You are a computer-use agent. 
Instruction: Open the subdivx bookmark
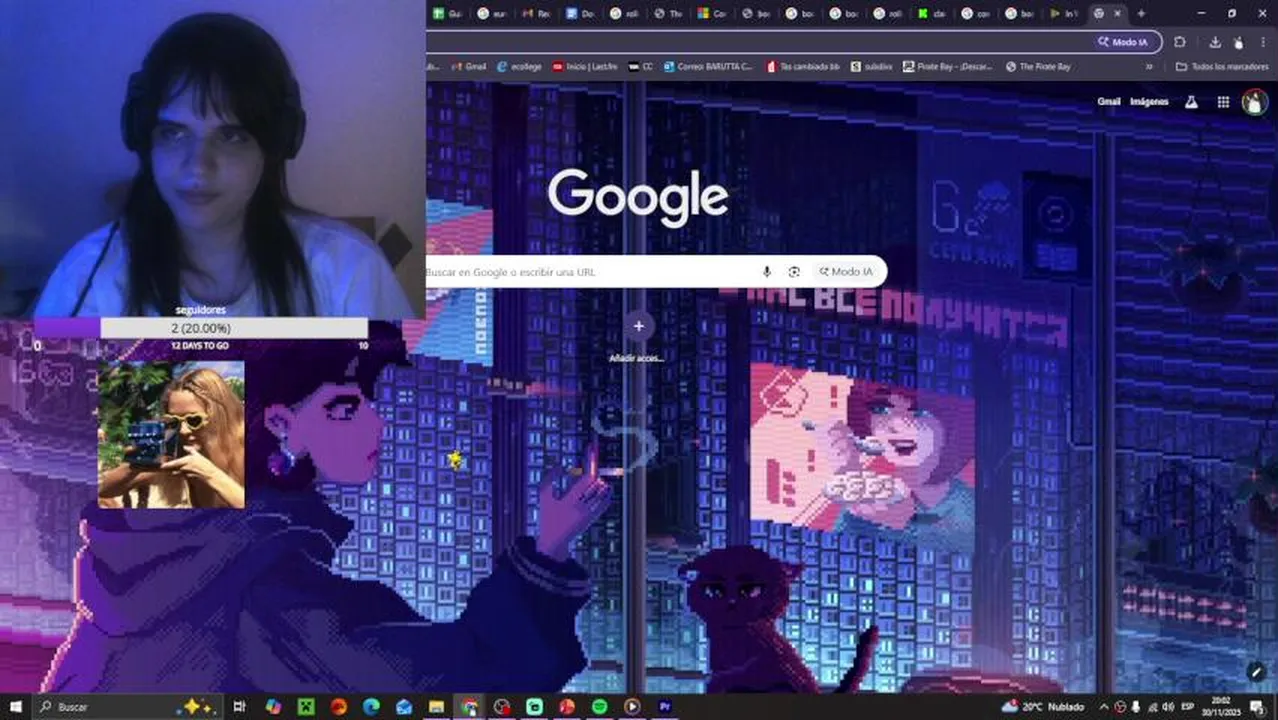871,67
